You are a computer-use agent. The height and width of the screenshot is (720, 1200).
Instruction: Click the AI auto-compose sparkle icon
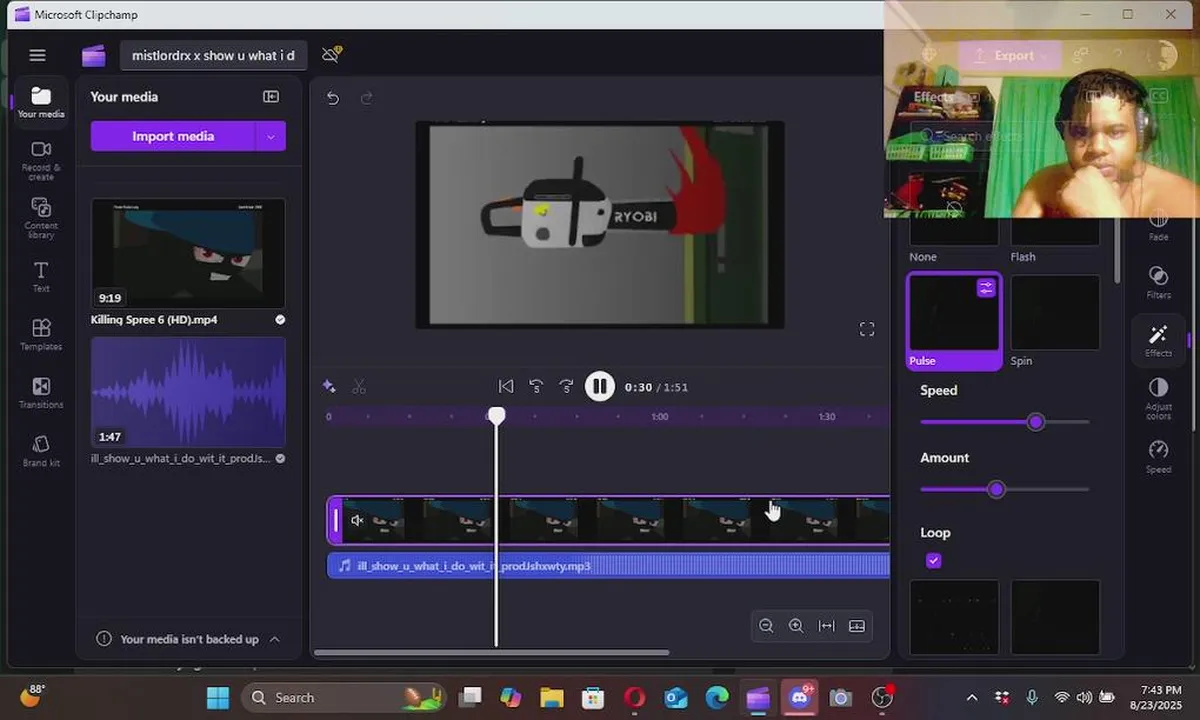click(x=329, y=387)
